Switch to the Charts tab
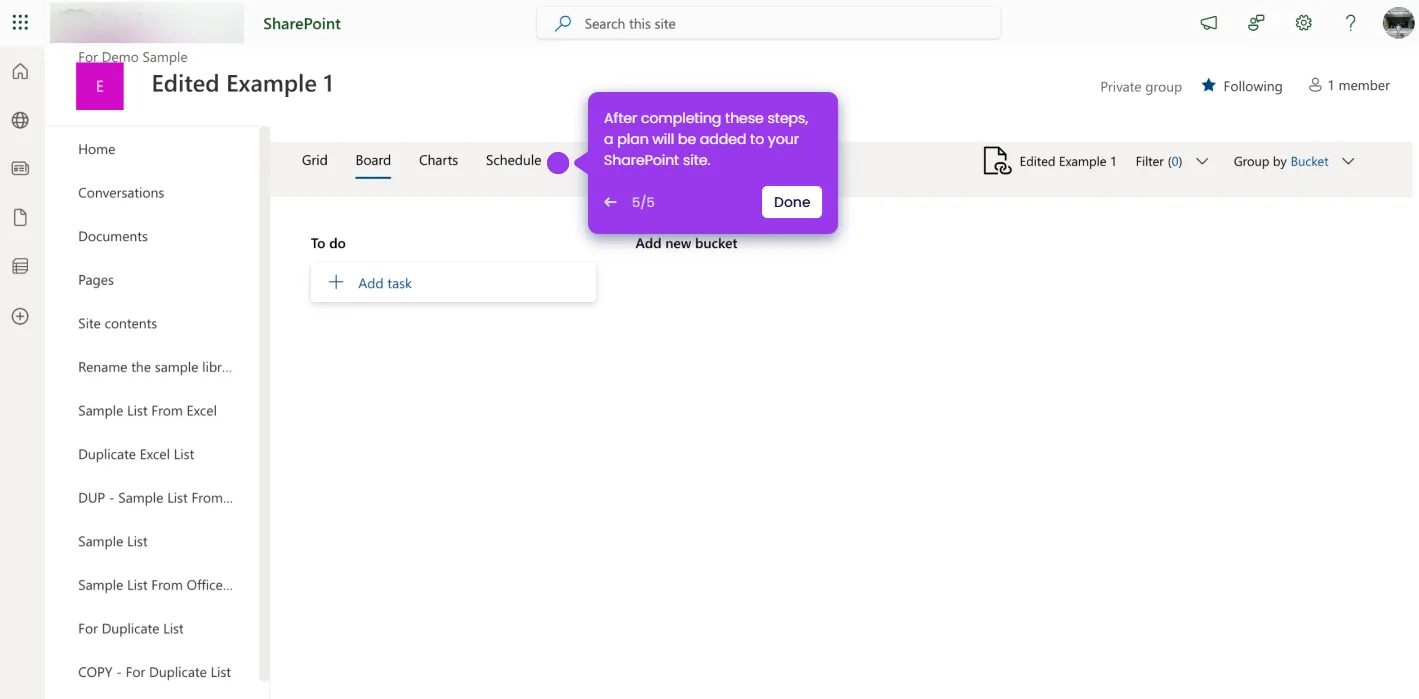 click(438, 160)
